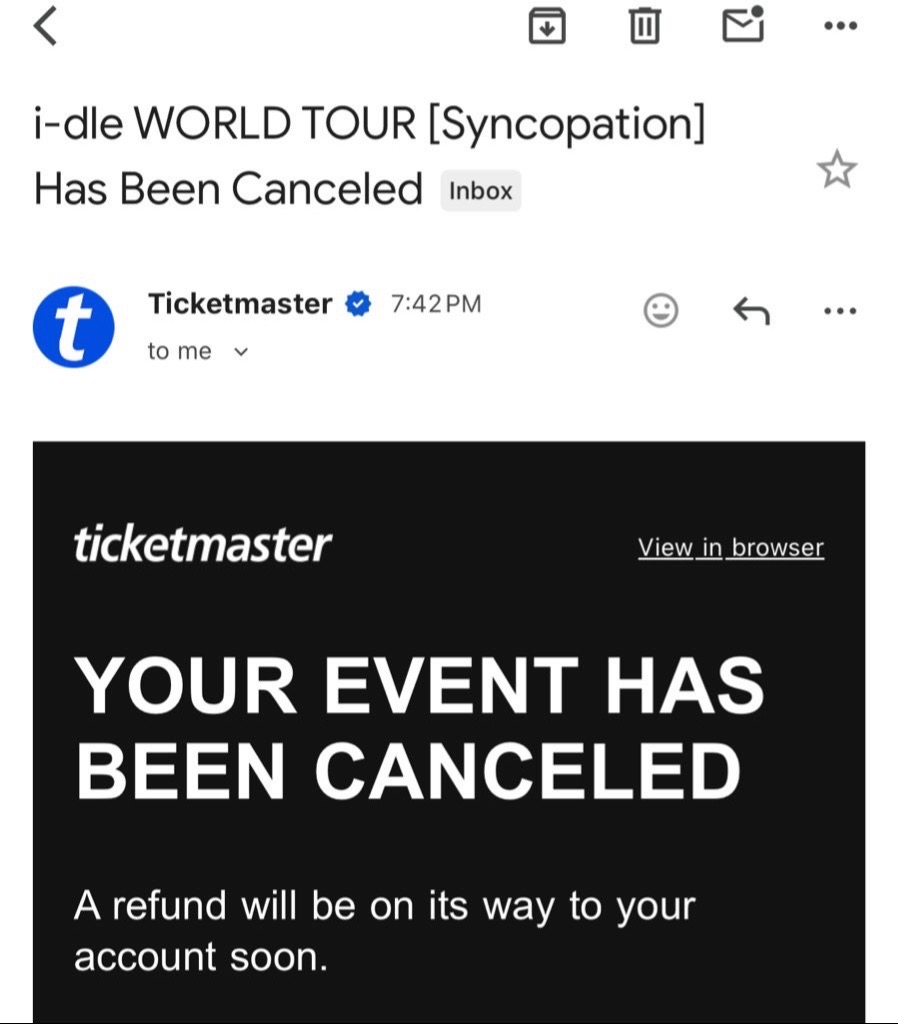Screen dimensions: 898x1024
Task: Tap the ticketmaster logo in the email body
Action: (202, 543)
